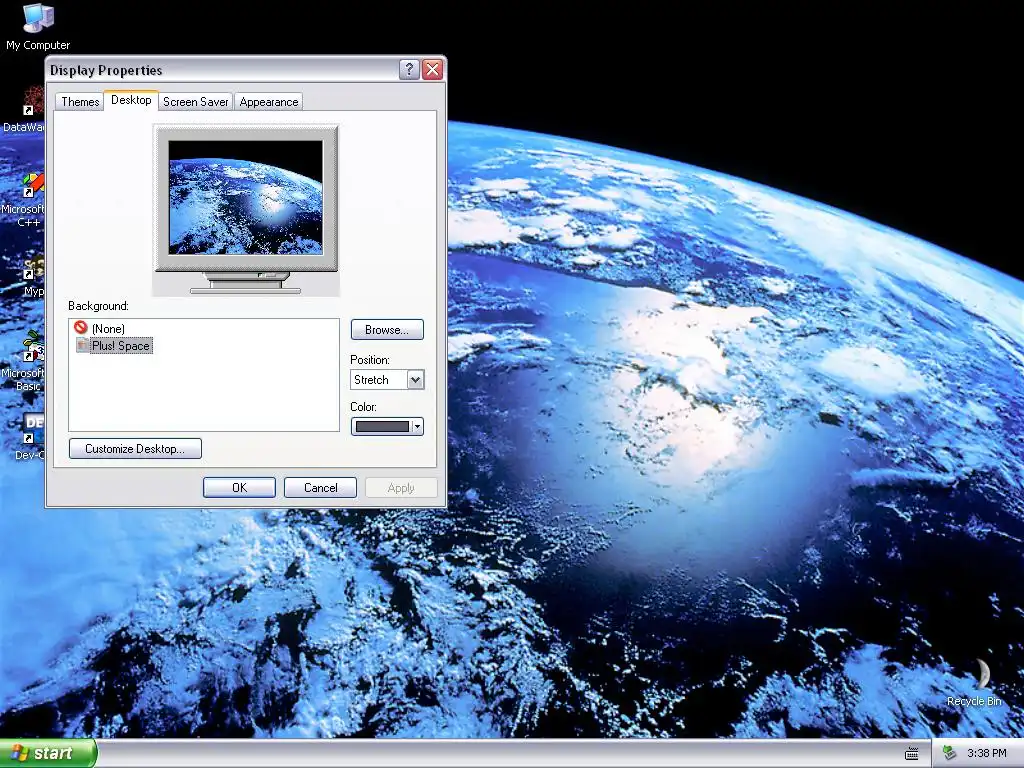Select the (None) background icon
1024x768 pixels.
[x=81, y=327]
